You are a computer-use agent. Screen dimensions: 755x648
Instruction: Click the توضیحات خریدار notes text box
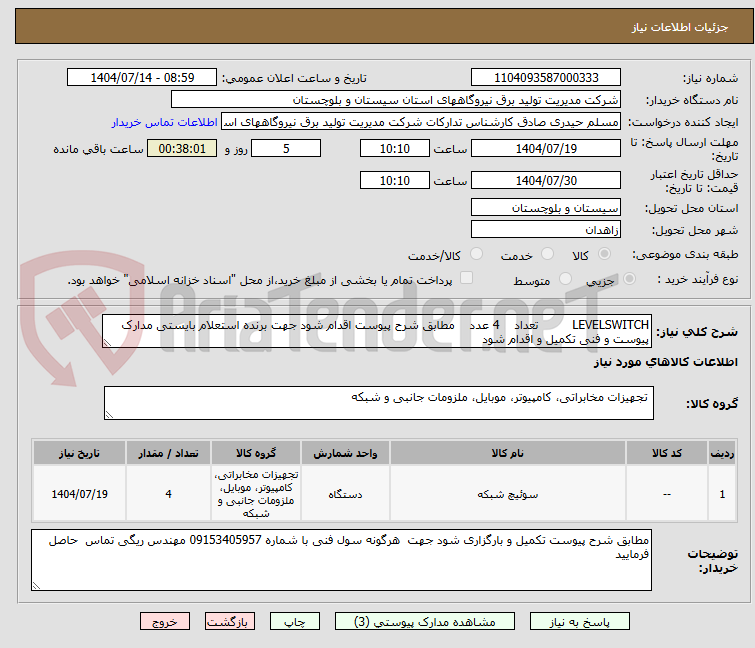coord(341,560)
